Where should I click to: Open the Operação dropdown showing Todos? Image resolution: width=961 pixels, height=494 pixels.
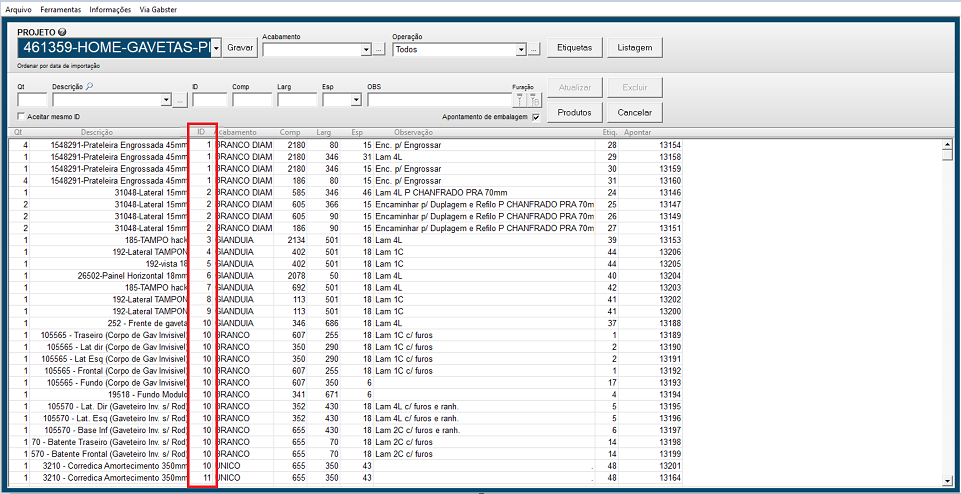click(x=522, y=50)
